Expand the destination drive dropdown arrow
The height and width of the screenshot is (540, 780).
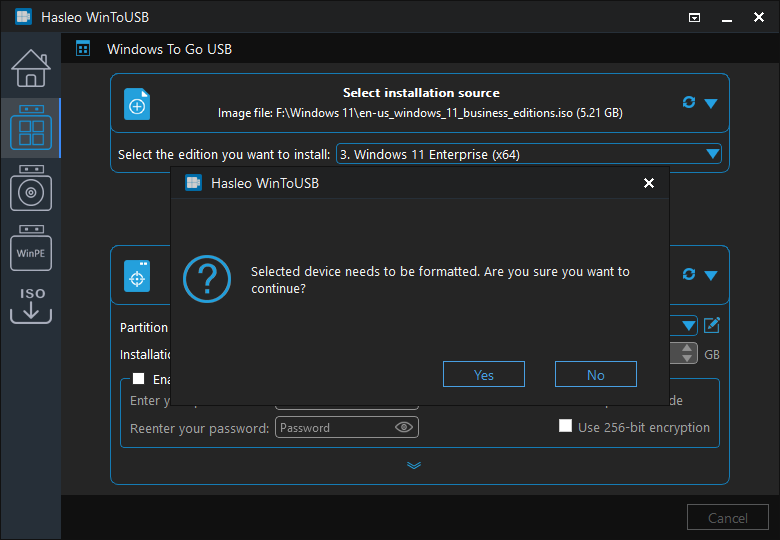click(711, 275)
